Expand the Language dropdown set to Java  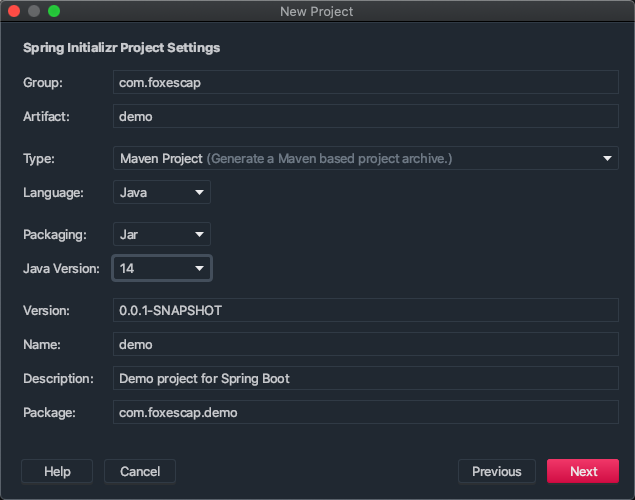tap(161, 192)
